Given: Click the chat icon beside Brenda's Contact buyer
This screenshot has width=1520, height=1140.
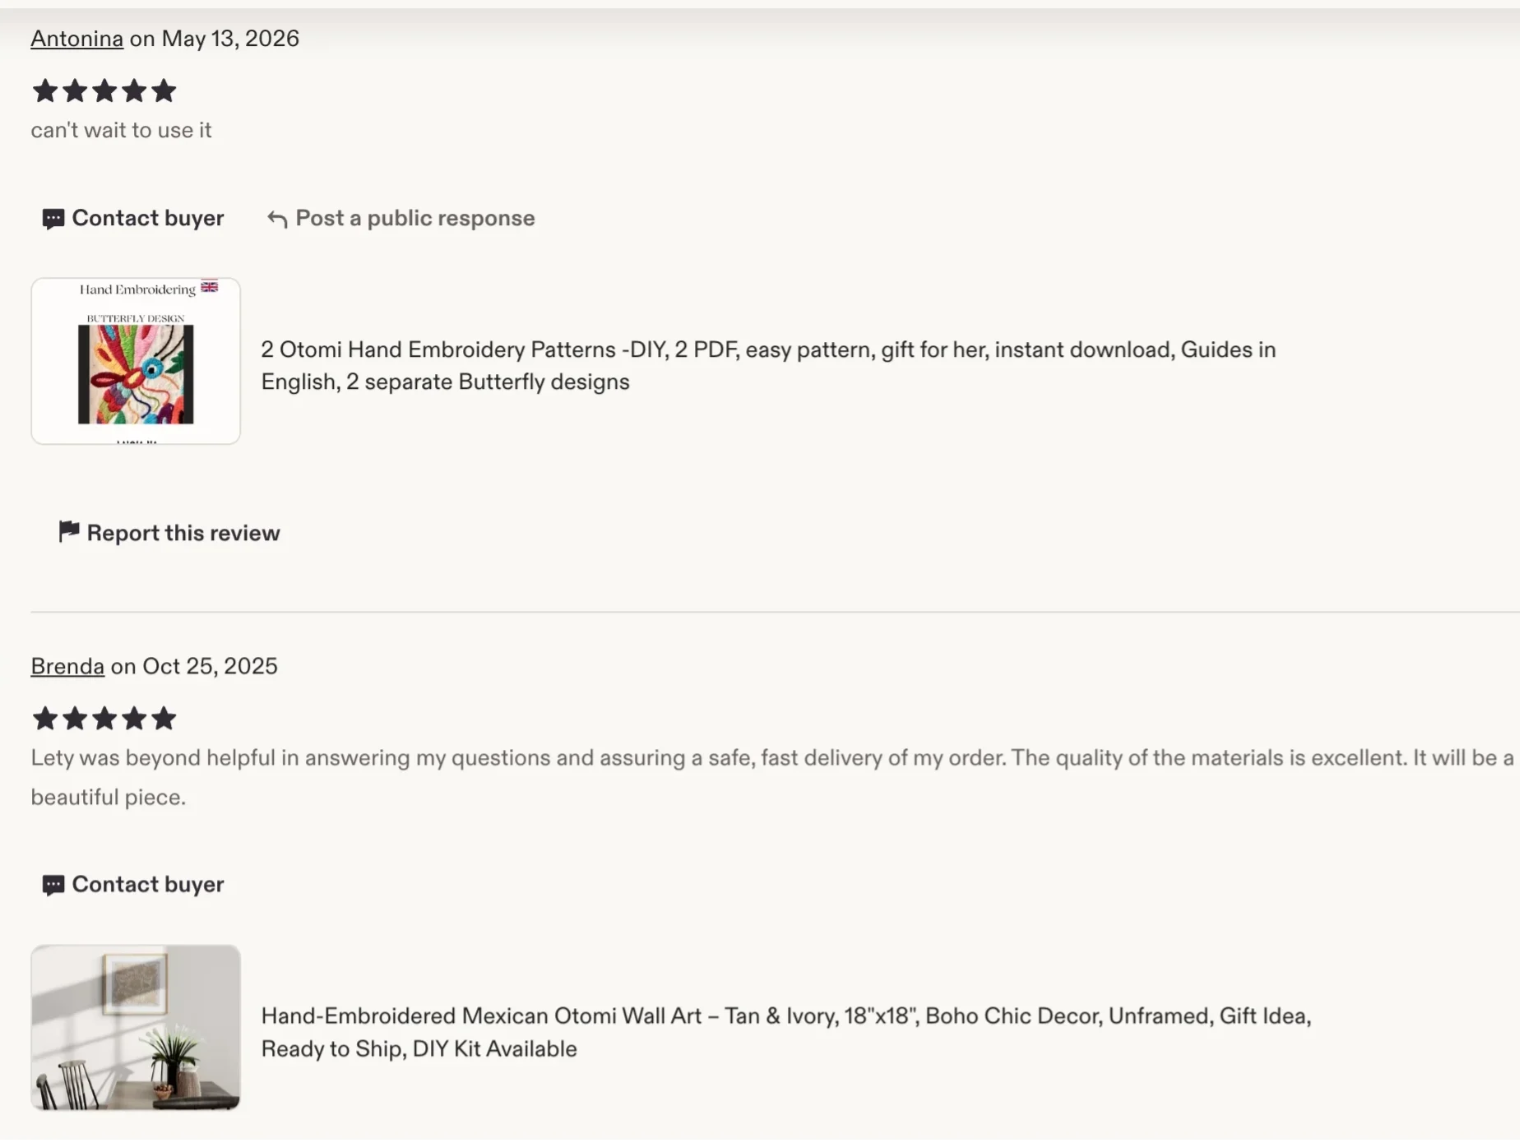Looking at the screenshot, I should pyautogui.click(x=53, y=885).
